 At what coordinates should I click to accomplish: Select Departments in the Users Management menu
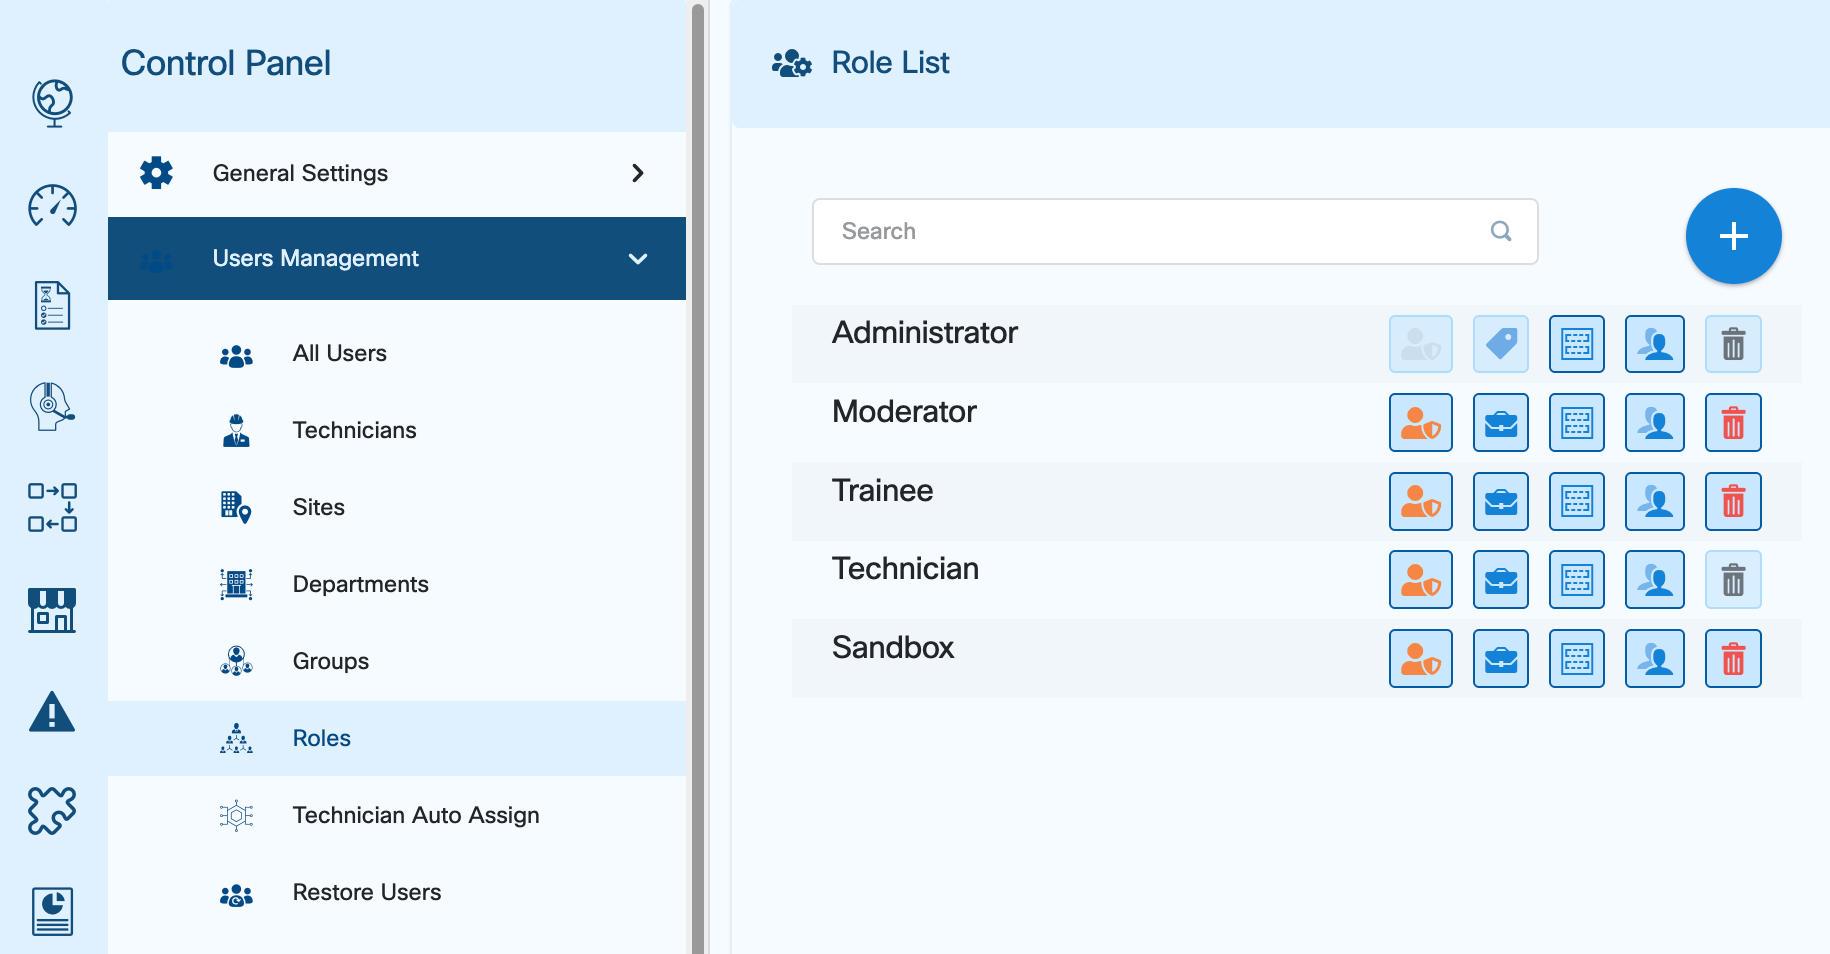pyautogui.click(x=360, y=585)
